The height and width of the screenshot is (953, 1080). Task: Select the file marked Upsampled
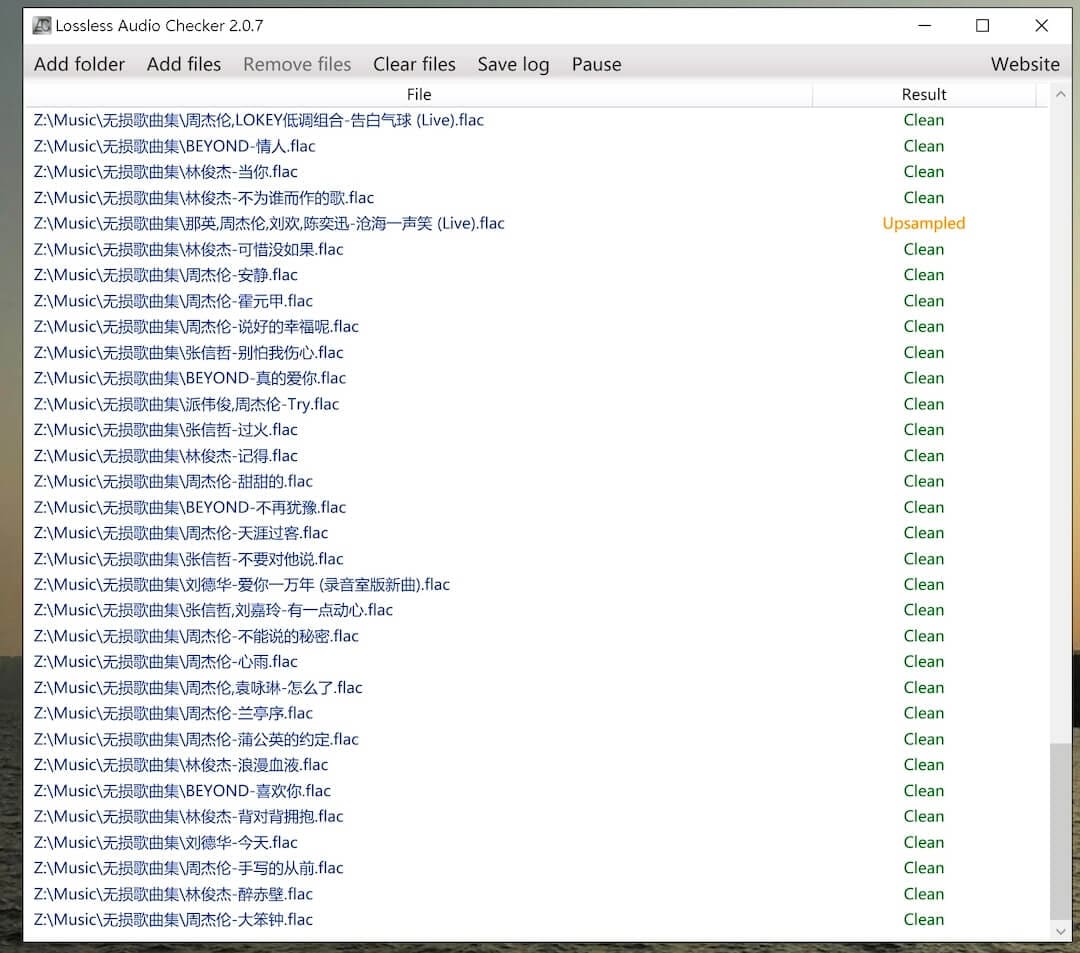pyautogui.click(x=269, y=223)
